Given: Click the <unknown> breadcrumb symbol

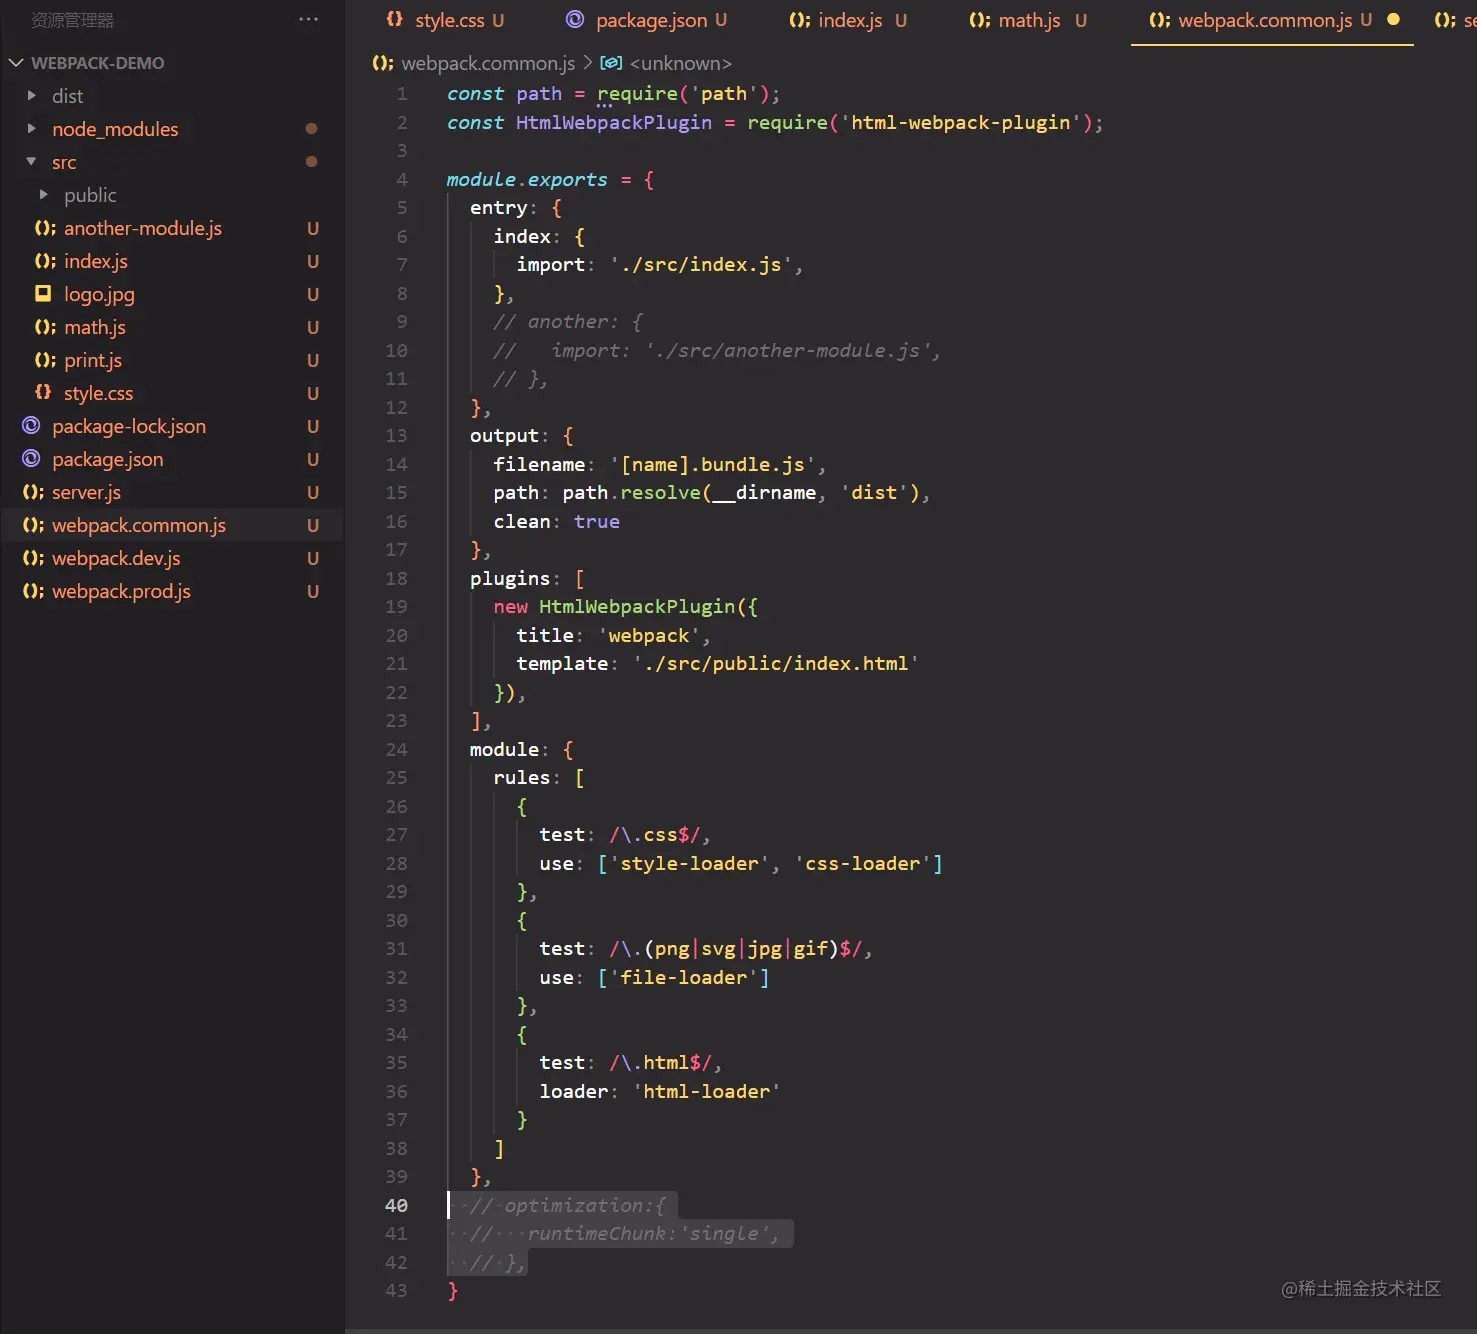Looking at the screenshot, I should click(680, 63).
